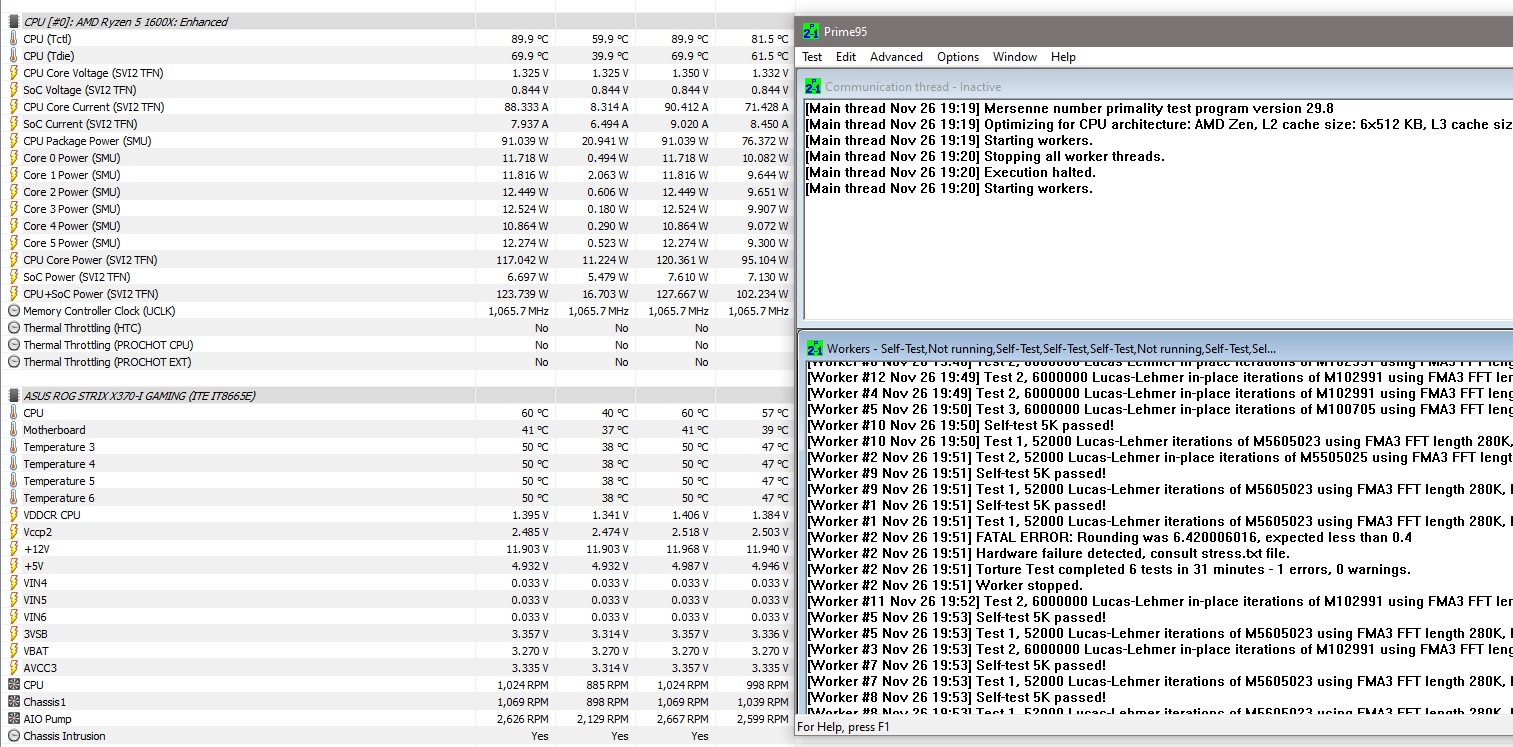The width and height of the screenshot is (1513, 747).
Task: Select the Vccp2 voltage label
Action: pyautogui.click(x=37, y=531)
